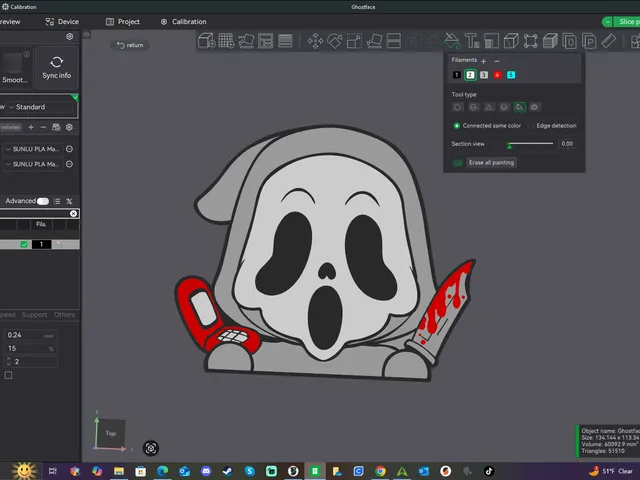Viewport: 640px width, 480px height.
Task: Switch to the Project tab
Action: click(123, 22)
